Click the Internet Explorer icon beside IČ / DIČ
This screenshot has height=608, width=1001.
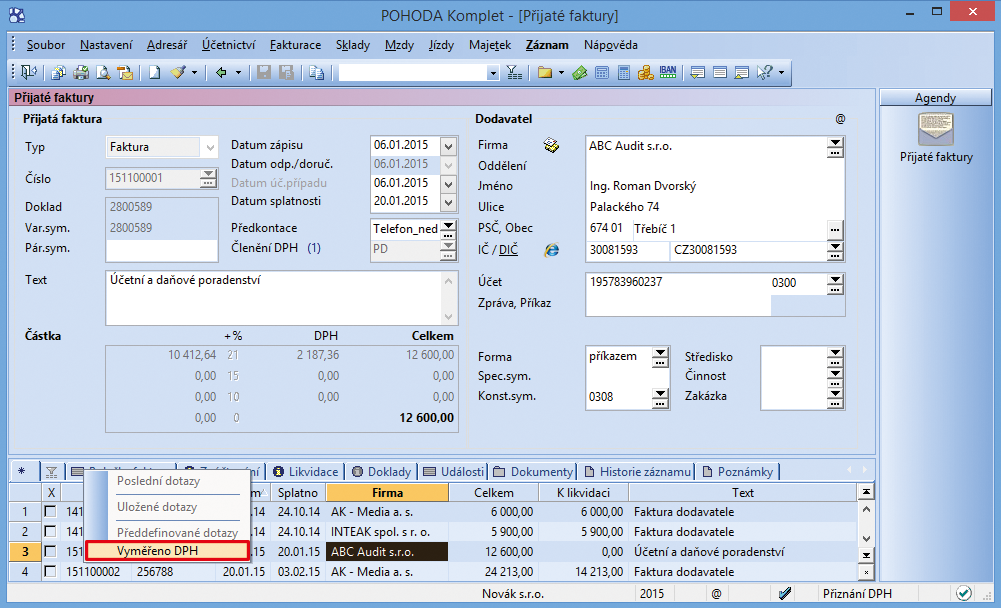552,250
